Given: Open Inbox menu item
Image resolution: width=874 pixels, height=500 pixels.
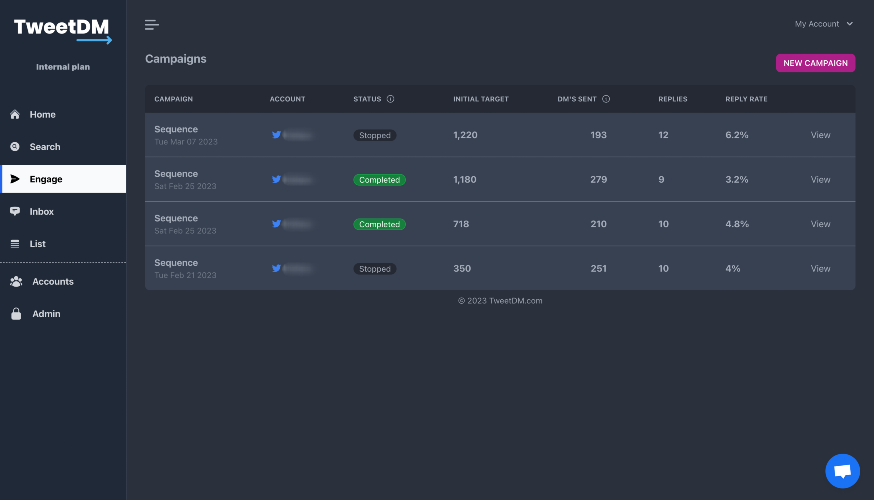Looking at the screenshot, I should point(63,211).
